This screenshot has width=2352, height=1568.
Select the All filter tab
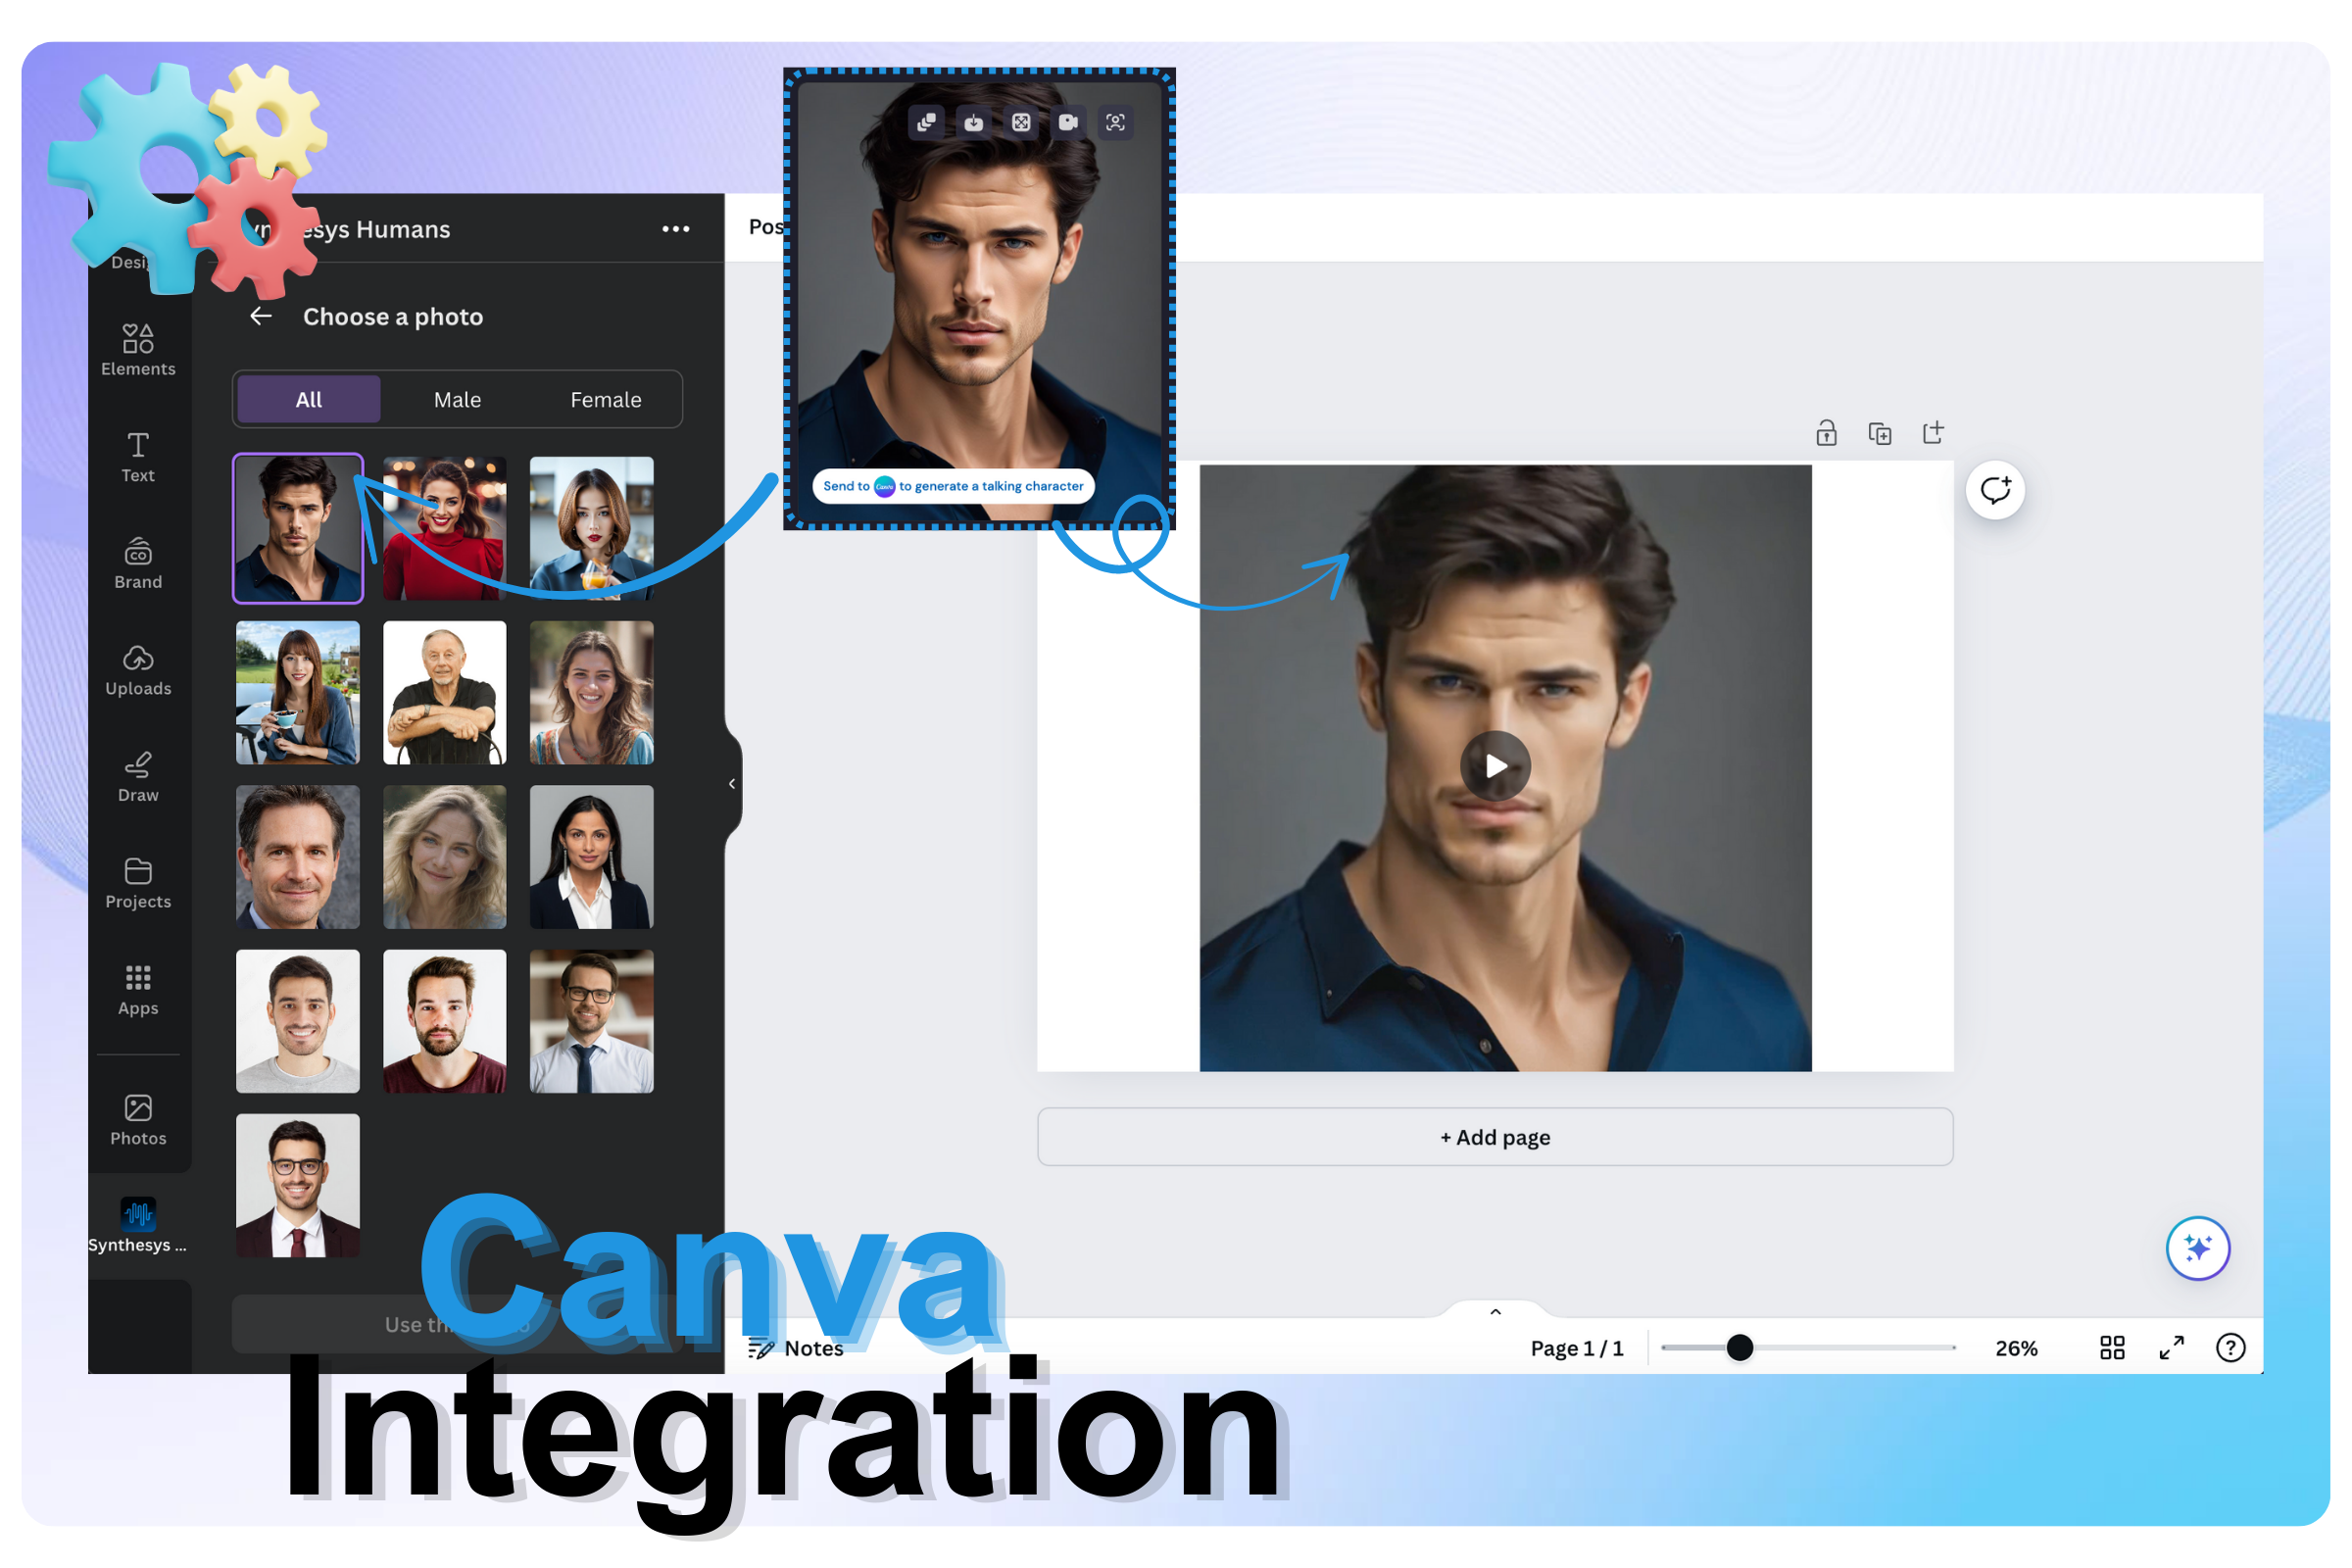coord(308,399)
